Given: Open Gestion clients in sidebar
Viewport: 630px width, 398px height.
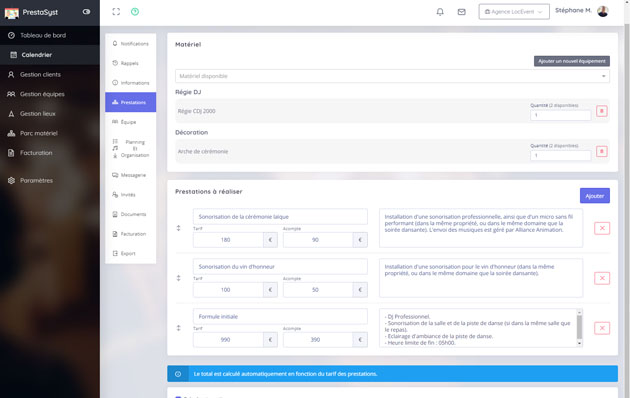Looking at the screenshot, I should tap(50, 75).
